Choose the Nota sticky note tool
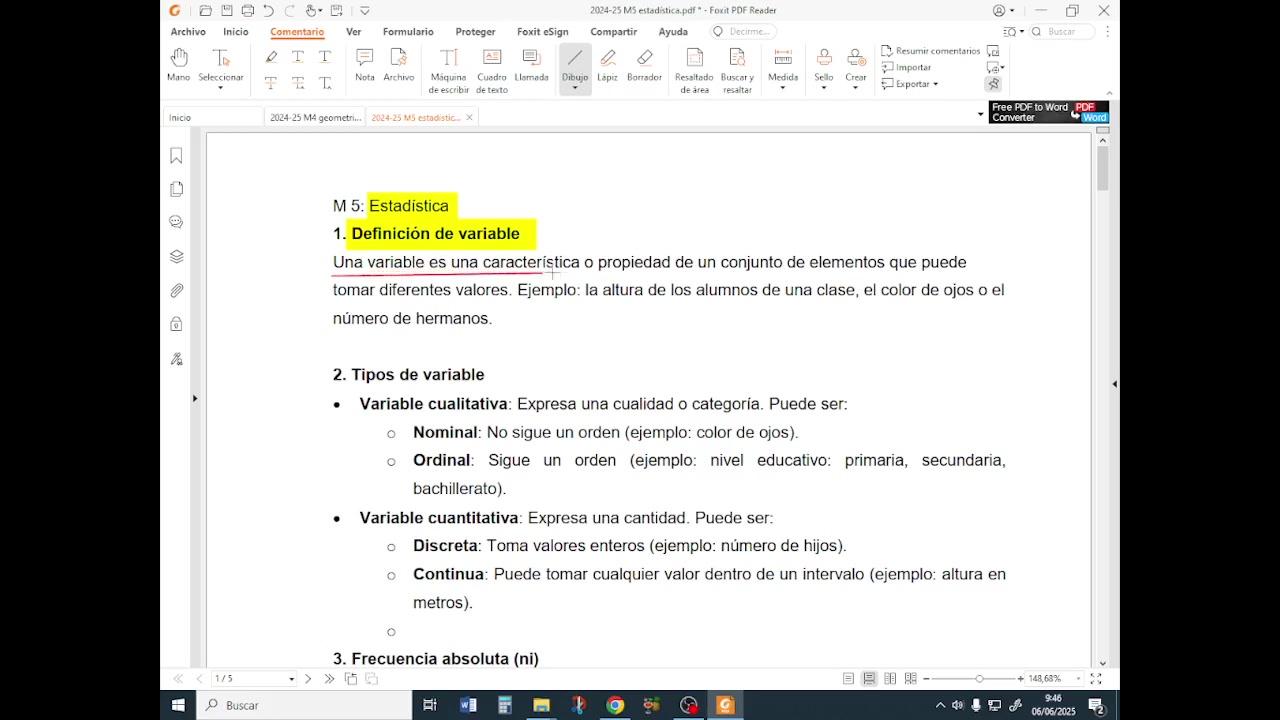This screenshot has width=1280, height=720. 365,65
